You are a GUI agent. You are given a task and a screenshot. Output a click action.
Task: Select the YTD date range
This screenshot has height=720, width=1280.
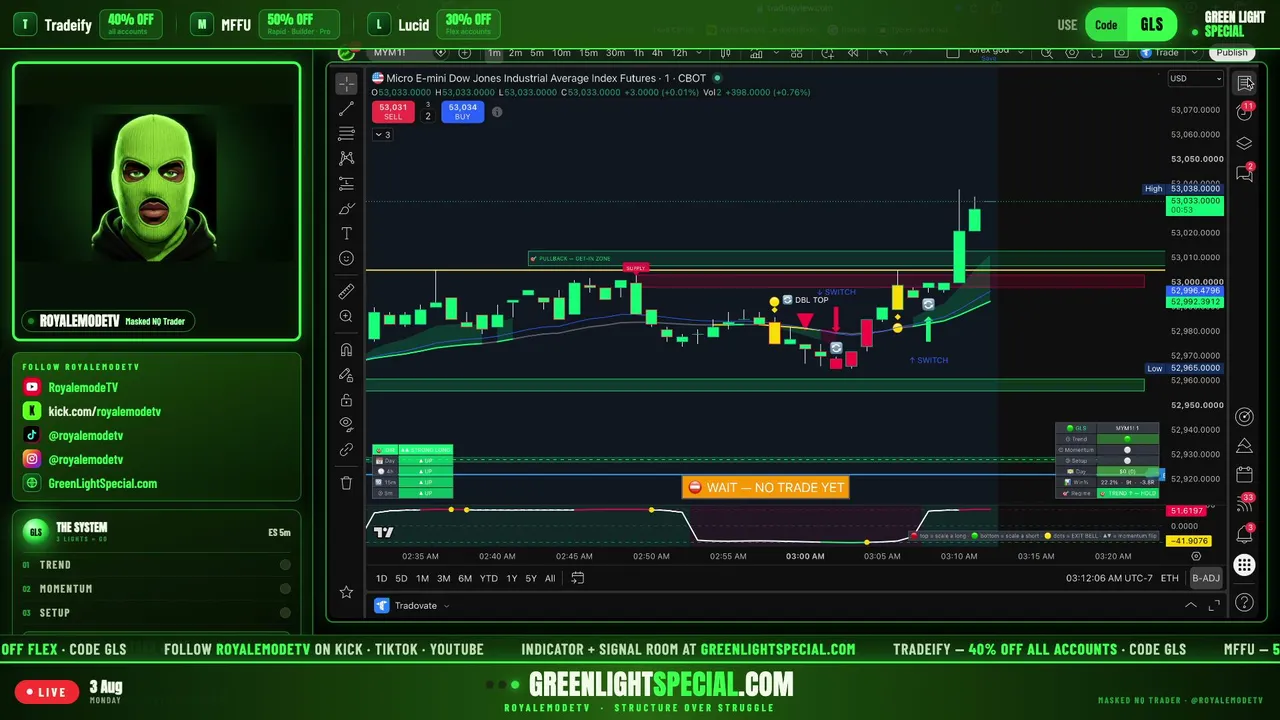[488, 578]
